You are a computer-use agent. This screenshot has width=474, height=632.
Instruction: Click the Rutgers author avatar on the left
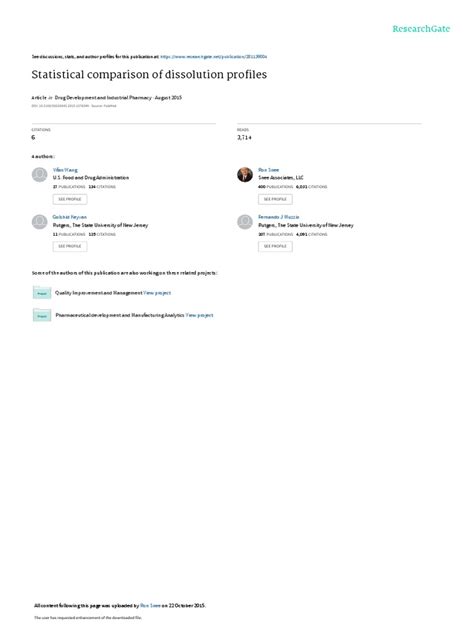pos(40,222)
